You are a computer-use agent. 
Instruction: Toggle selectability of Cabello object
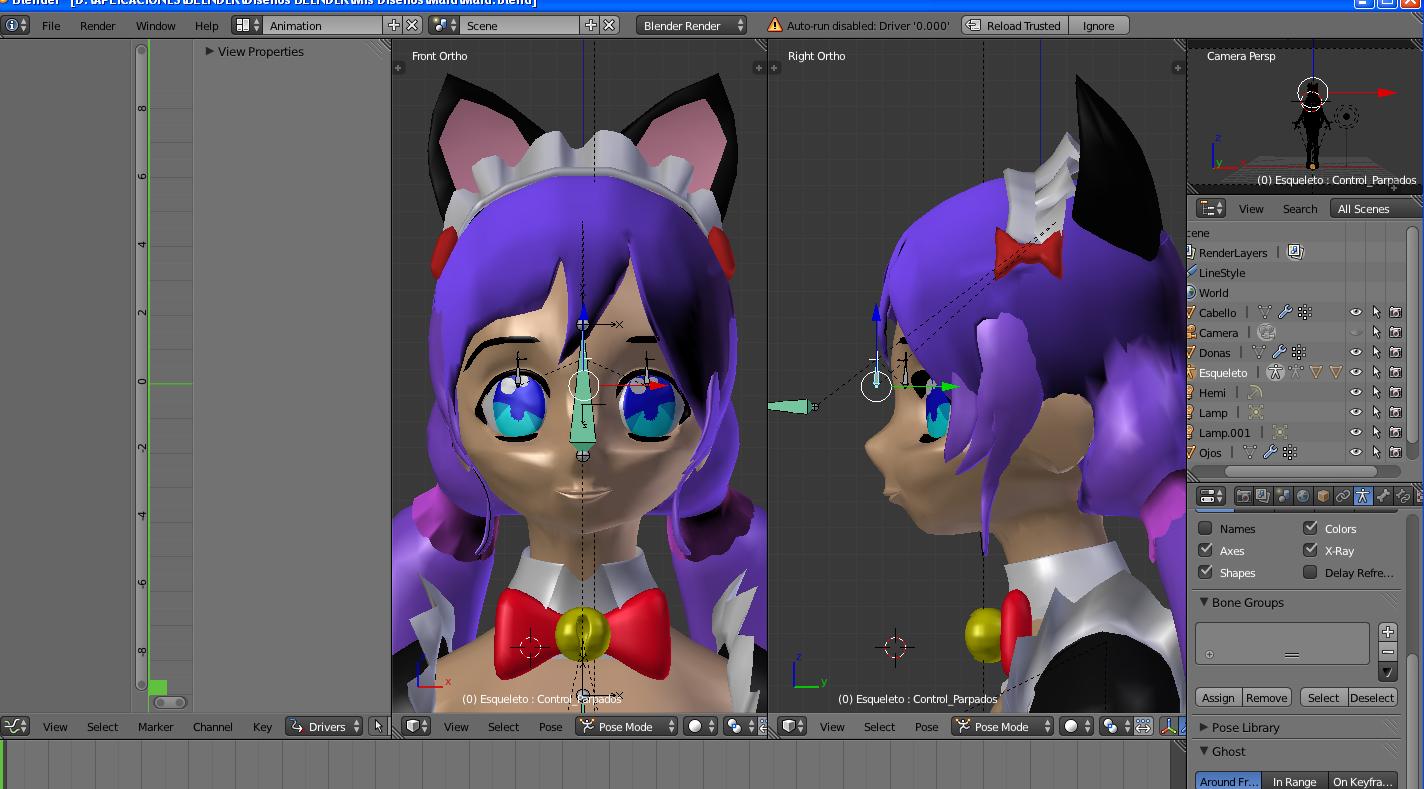(1376, 313)
